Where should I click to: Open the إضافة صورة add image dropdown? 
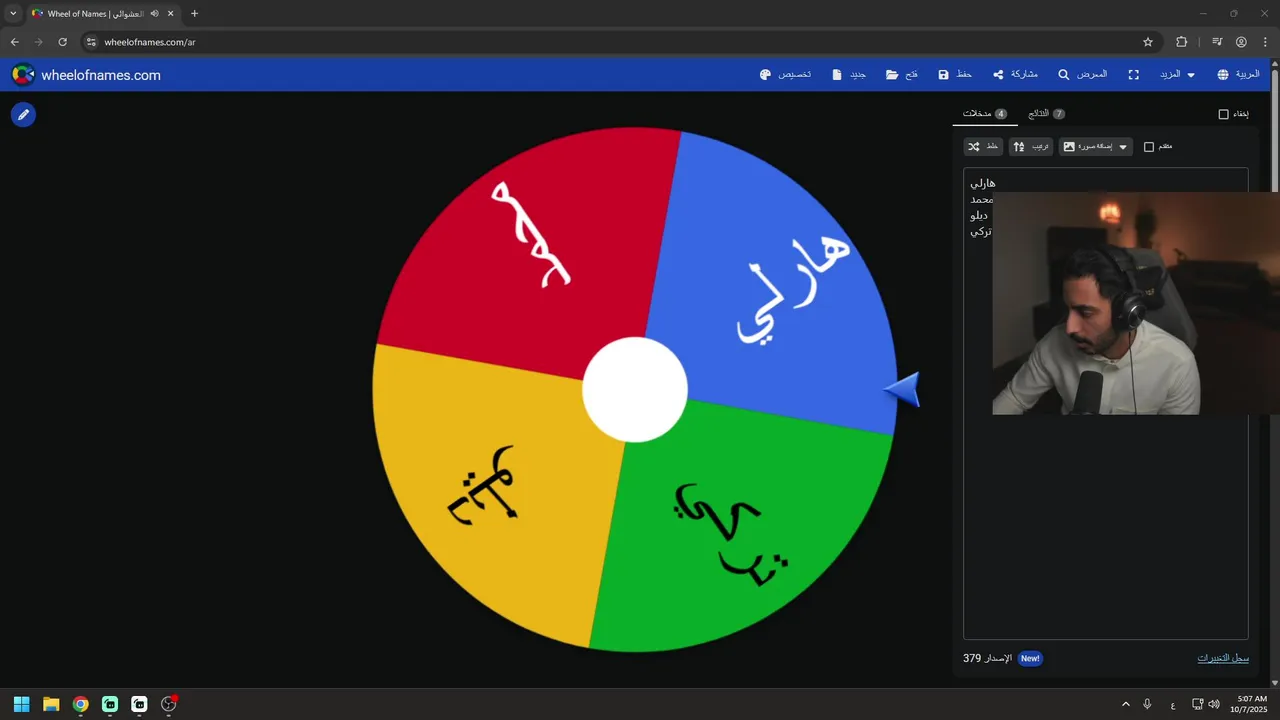[1095, 147]
